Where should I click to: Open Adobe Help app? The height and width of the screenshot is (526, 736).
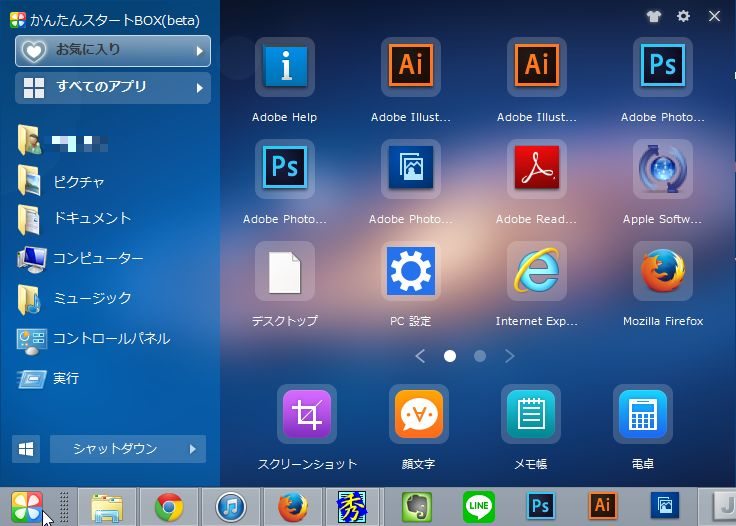pyautogui.click(x=285, y=67)
